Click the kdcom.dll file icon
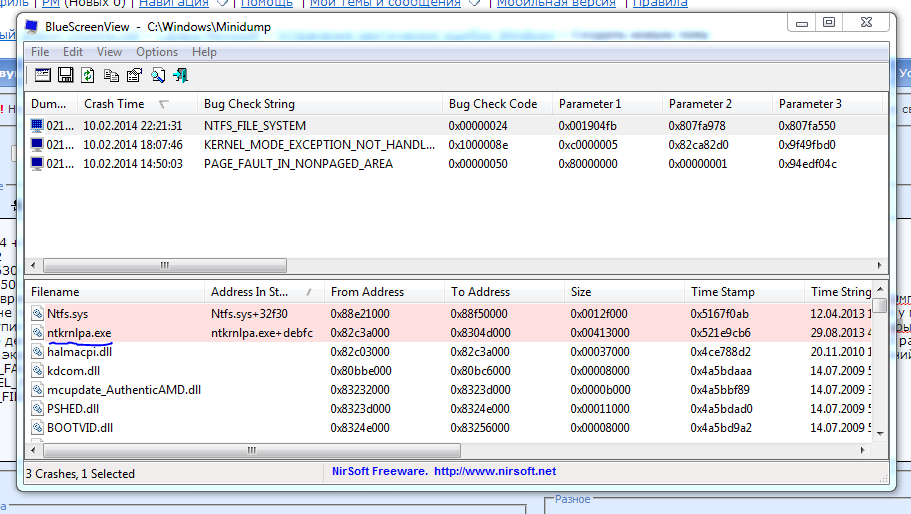911x514 pixels. 38,371
